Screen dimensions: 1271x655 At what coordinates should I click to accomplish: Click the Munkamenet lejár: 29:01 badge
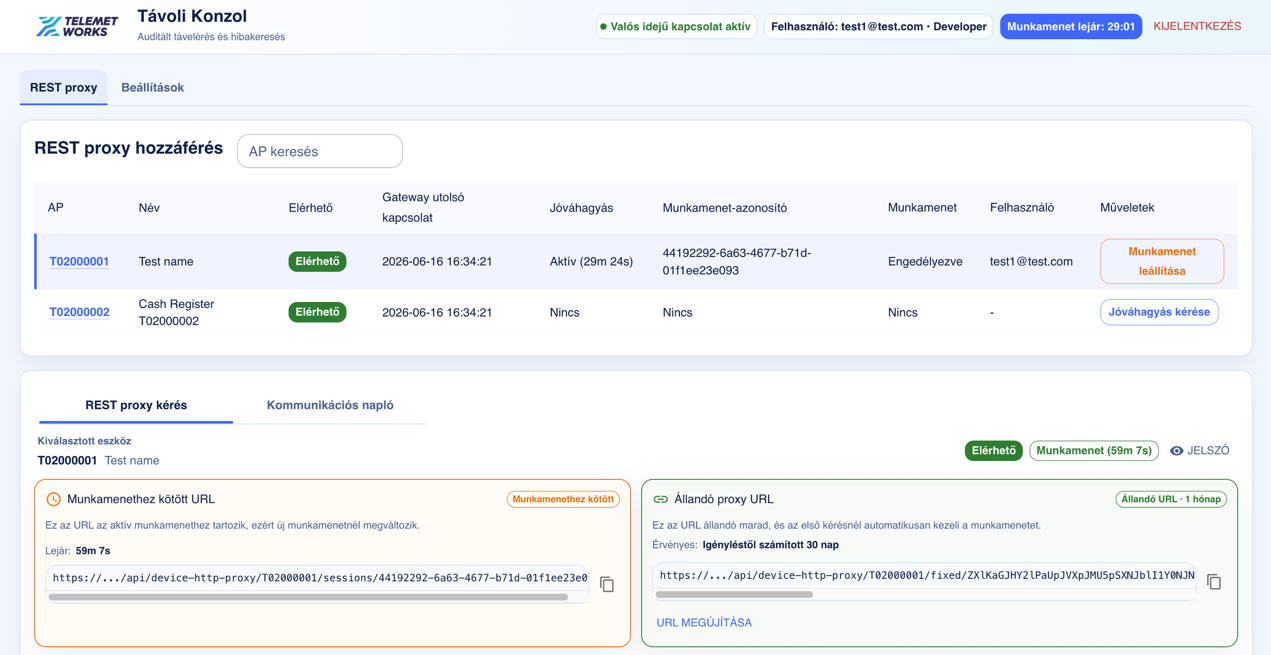pos(1071,27)
